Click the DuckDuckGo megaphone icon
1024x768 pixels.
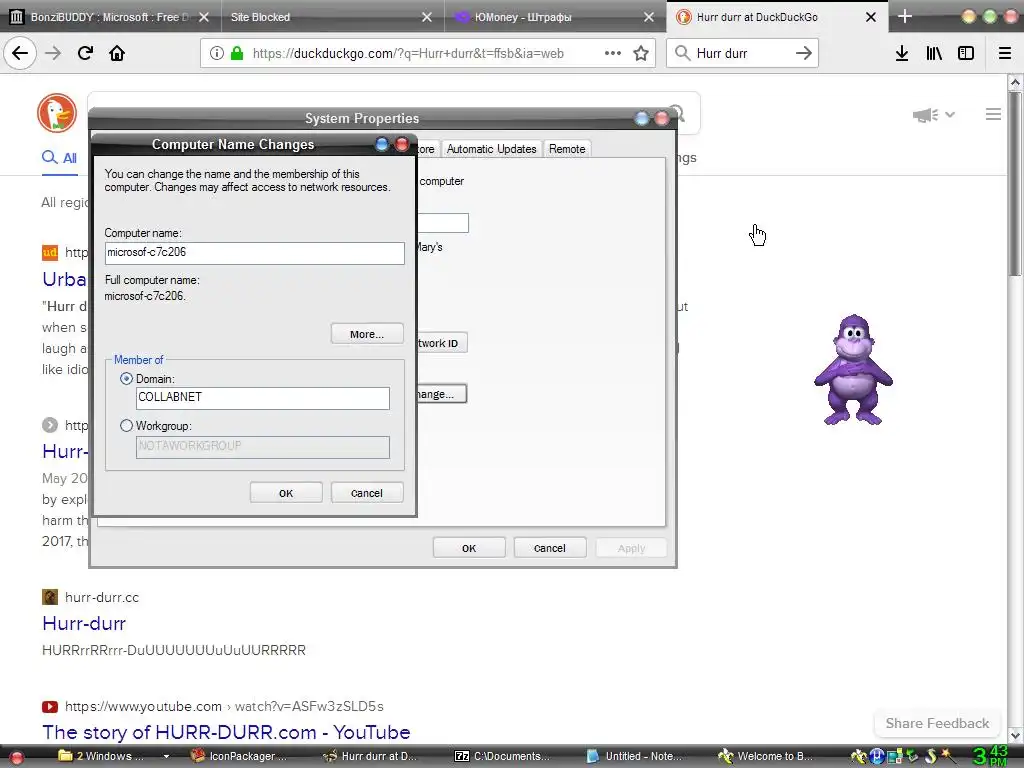[x=925, y=115]
